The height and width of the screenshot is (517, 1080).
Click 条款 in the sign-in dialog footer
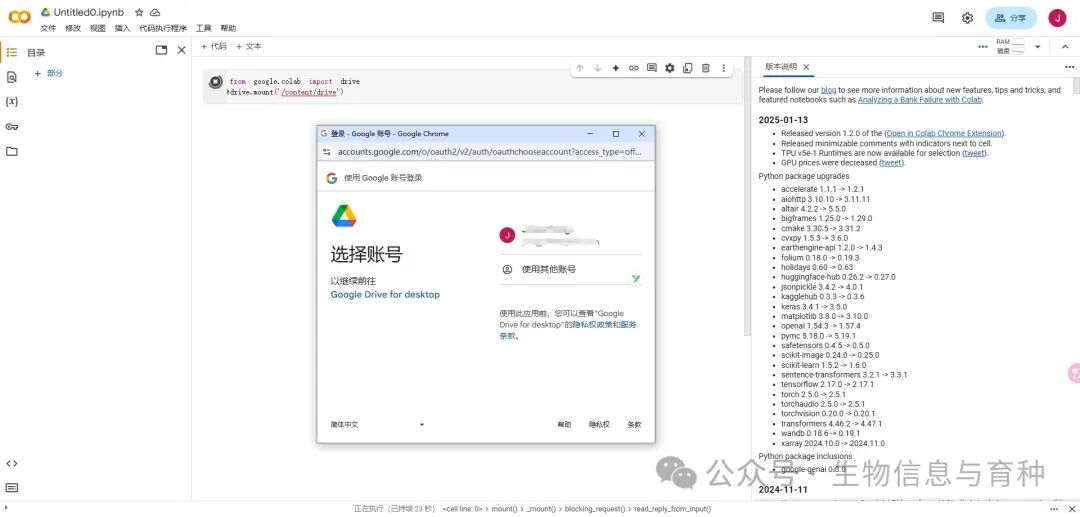click(634, 425)
